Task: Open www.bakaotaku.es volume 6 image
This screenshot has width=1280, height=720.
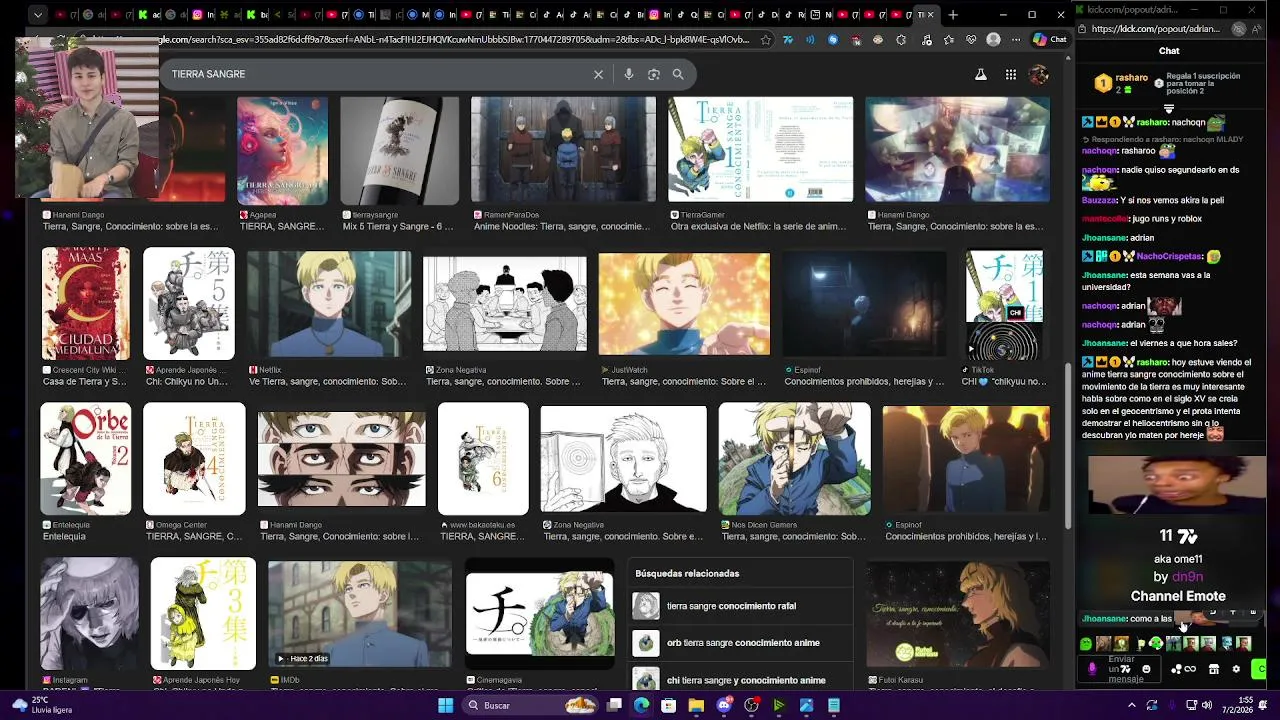Action: point(483,459)
